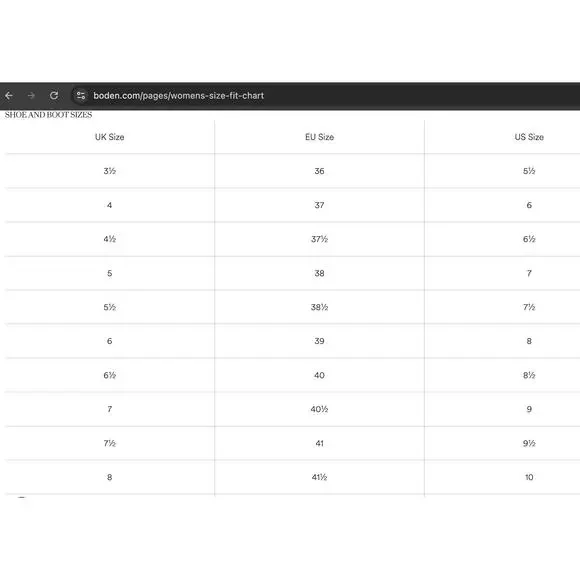Select the EU size 41 cell

click(320, 444)
